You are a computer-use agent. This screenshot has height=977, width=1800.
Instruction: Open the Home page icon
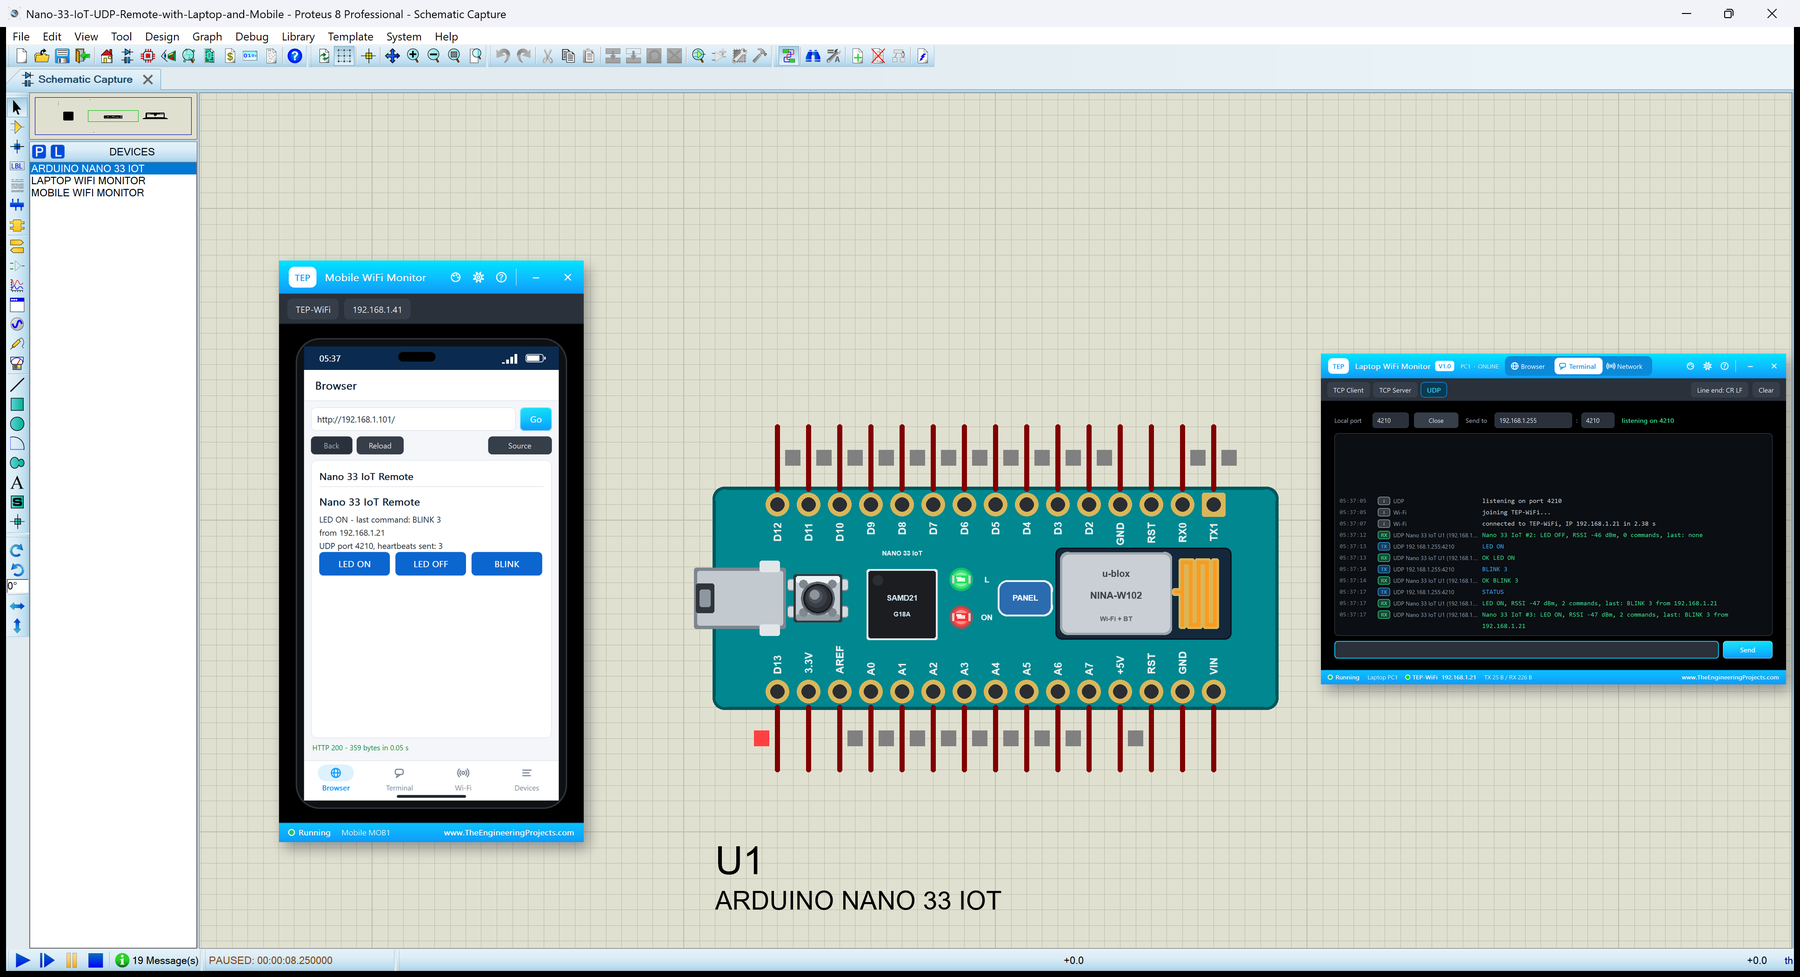click(x=106, y=56)
